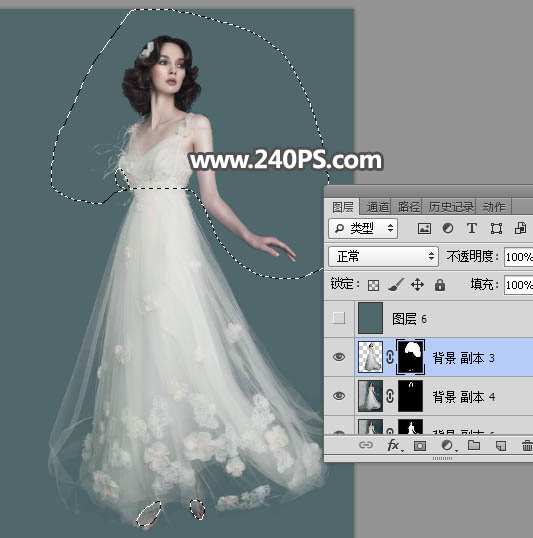The width and height of the screenshot is (533, 538).
Task: Toggle lock position move icon
Action: (417, 285)
